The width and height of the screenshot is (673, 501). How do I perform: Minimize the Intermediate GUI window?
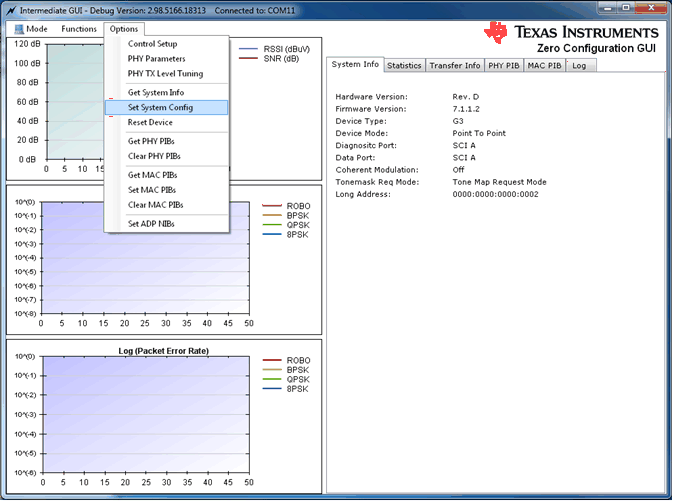pos(608,8)
